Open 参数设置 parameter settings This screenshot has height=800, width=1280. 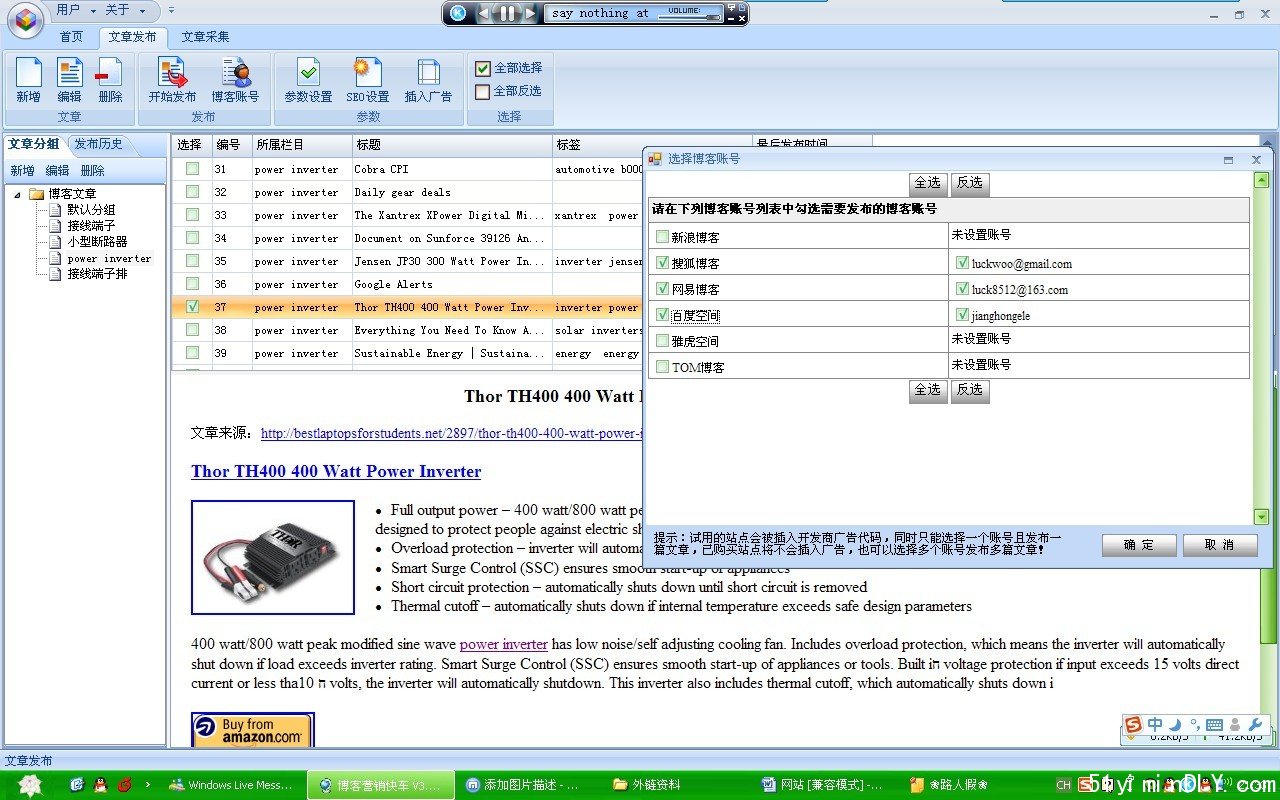coord(308,80)
